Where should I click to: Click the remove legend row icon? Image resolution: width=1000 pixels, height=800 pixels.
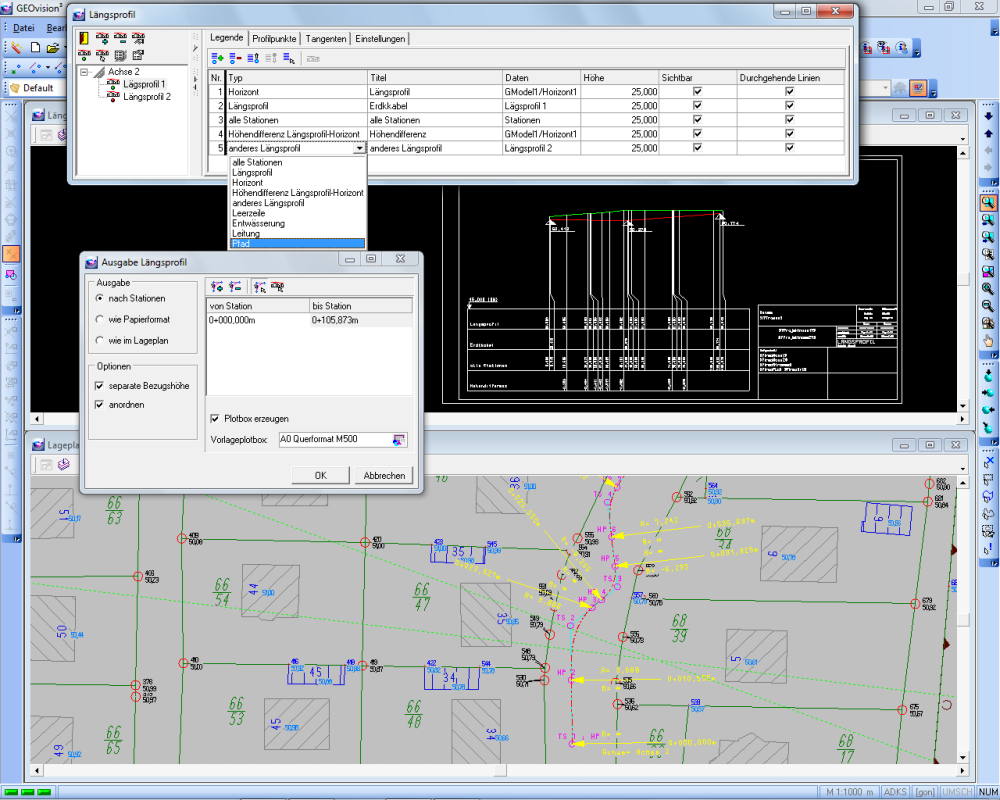(235, 58)
